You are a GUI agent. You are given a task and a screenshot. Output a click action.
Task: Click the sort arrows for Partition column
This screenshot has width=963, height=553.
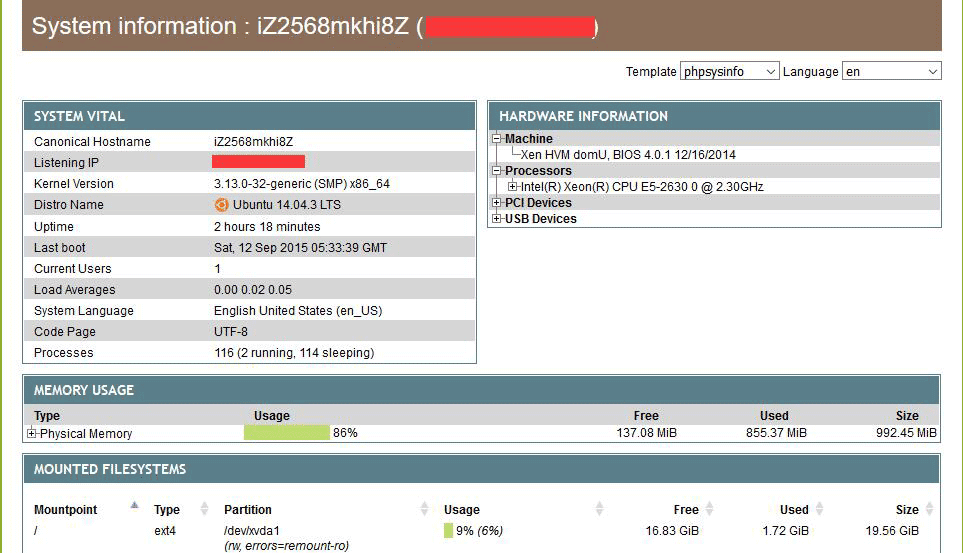point(424,509)
